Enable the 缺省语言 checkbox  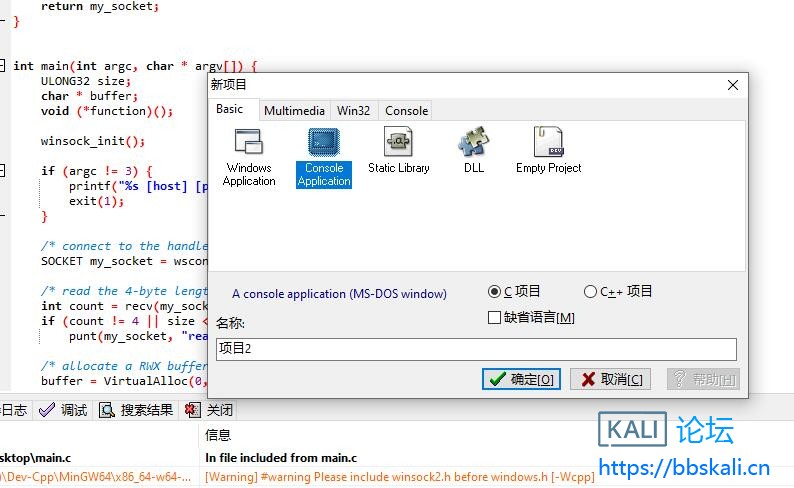pos(494,318)
